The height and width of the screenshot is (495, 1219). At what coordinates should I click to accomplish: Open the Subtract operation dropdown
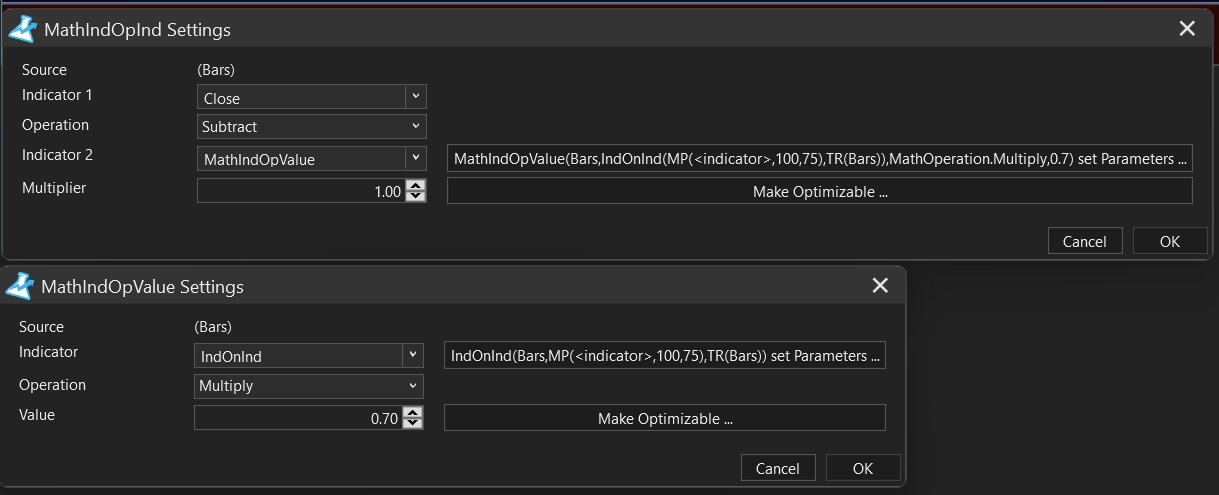312,126
